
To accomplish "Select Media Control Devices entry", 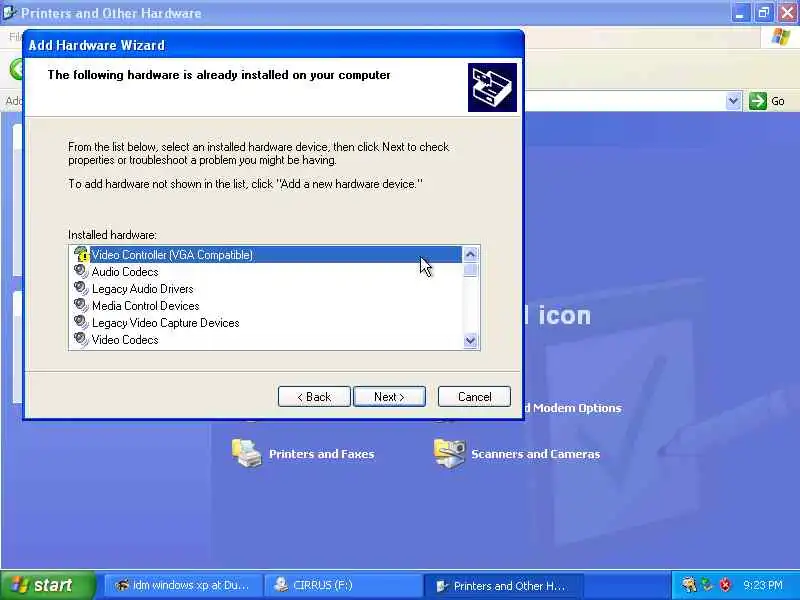I will coord(145,306).
